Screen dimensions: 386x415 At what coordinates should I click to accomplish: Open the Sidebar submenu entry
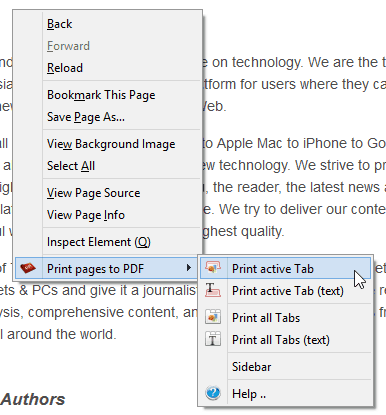click(x=286, y=367)
